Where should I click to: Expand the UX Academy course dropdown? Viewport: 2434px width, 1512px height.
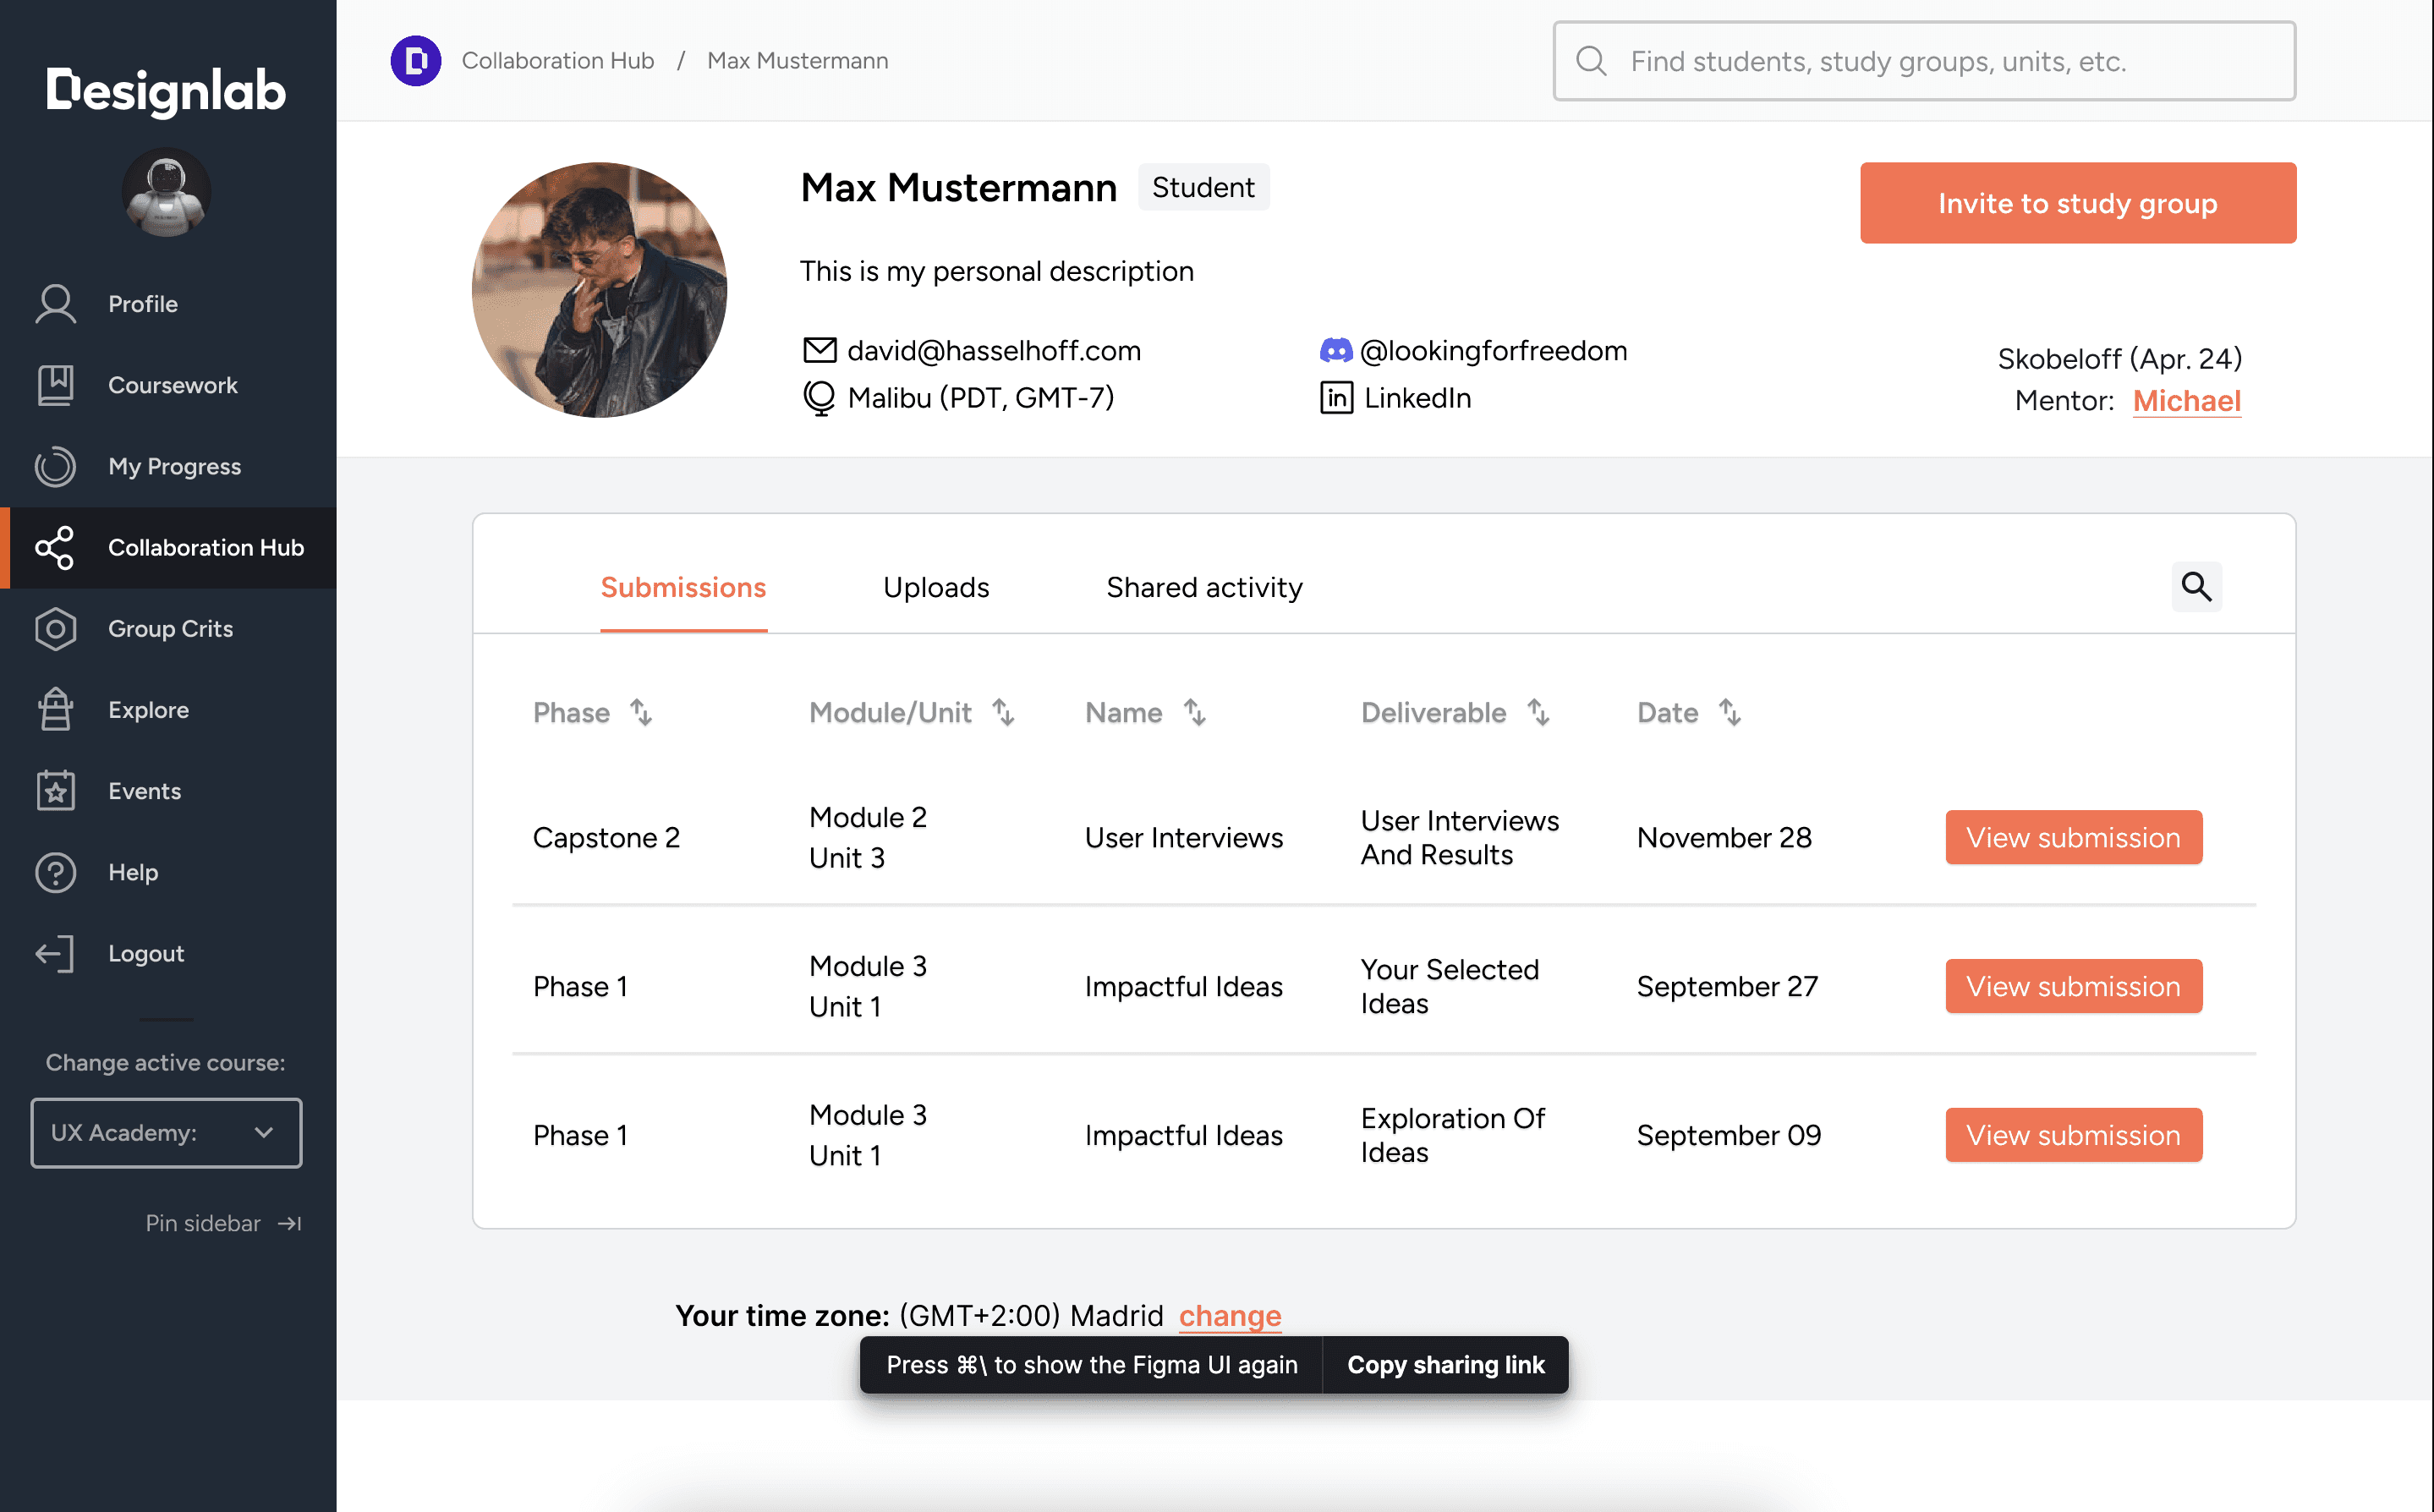(x=166, y=1132)
